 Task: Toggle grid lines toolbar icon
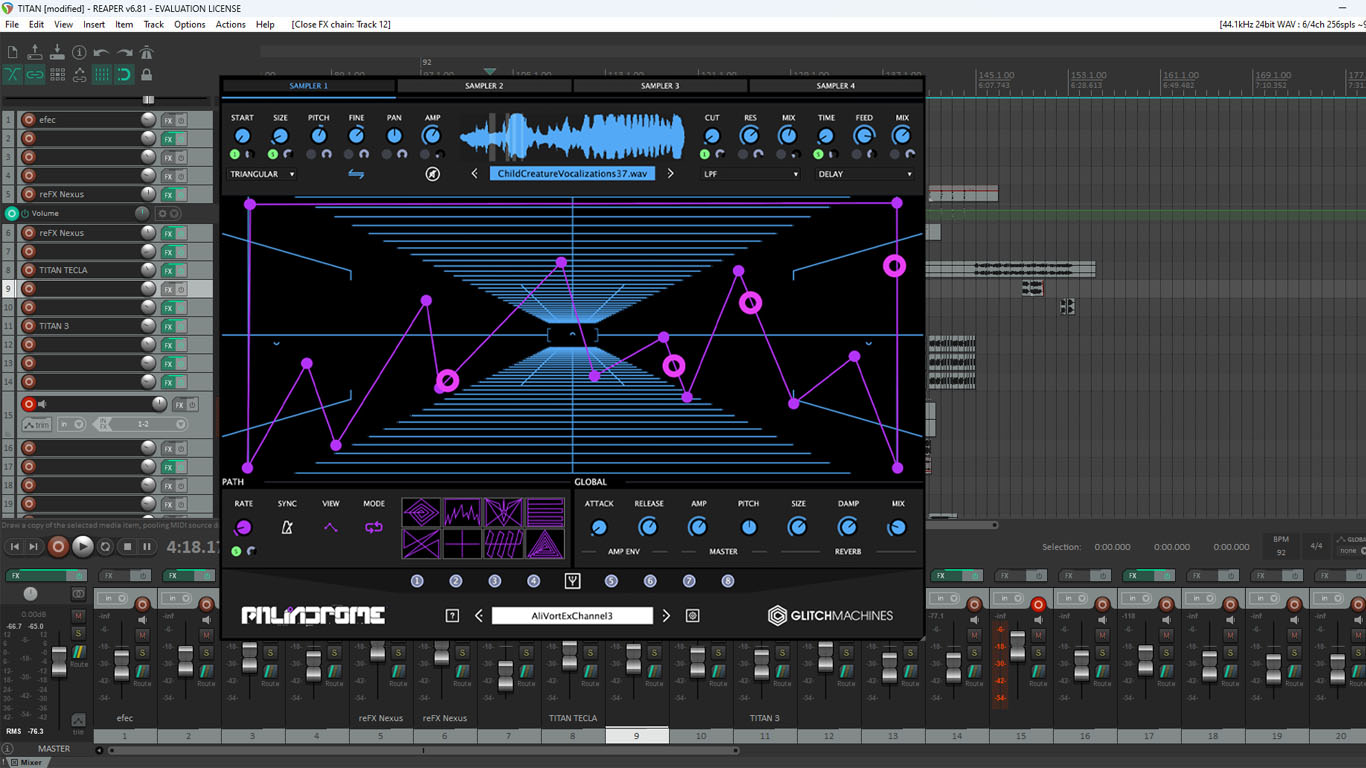point(101,74)
